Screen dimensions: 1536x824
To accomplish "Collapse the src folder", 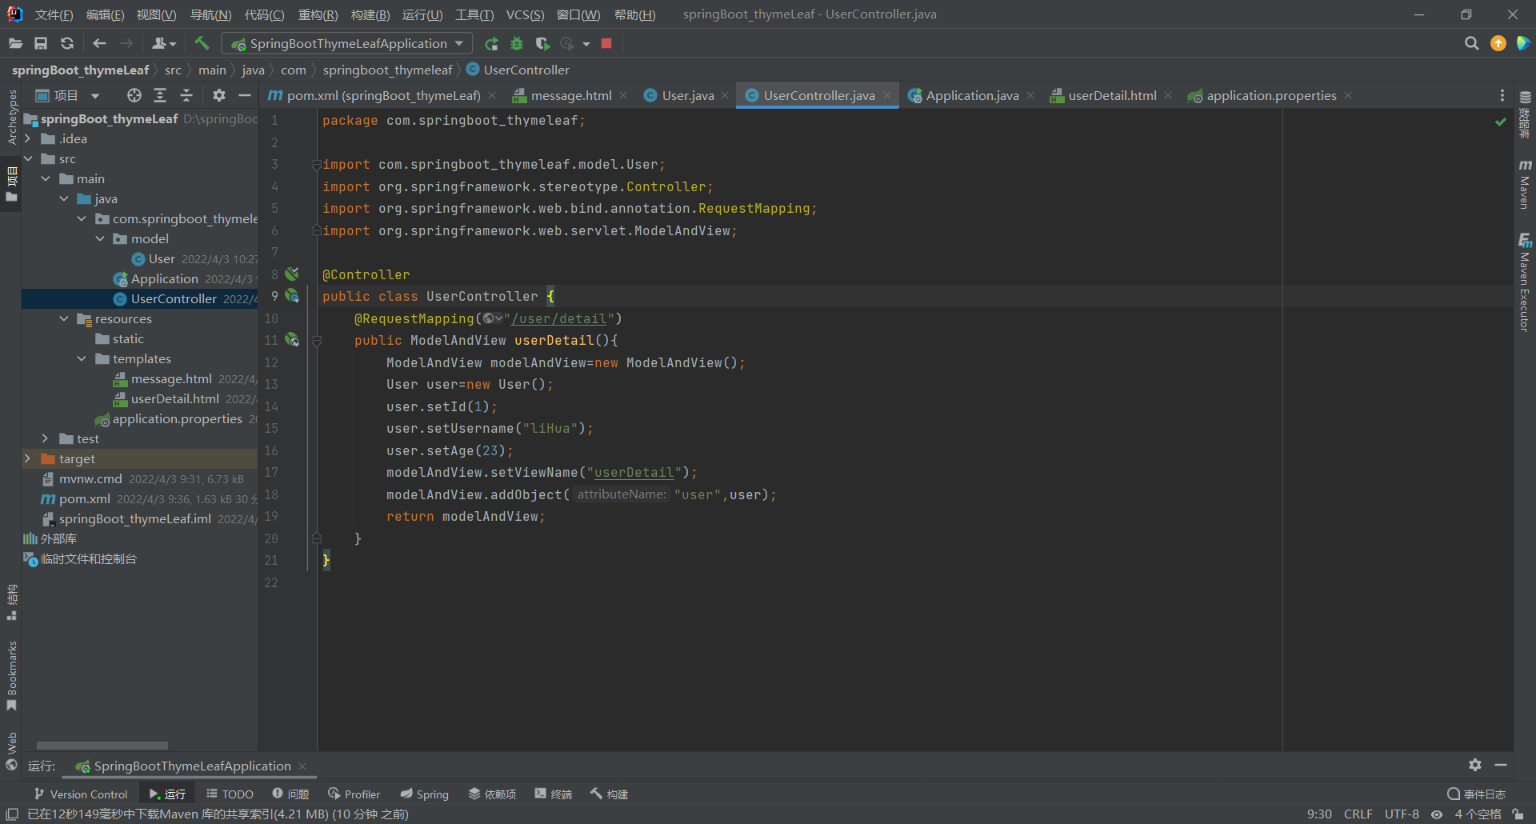I will point(28,159).
